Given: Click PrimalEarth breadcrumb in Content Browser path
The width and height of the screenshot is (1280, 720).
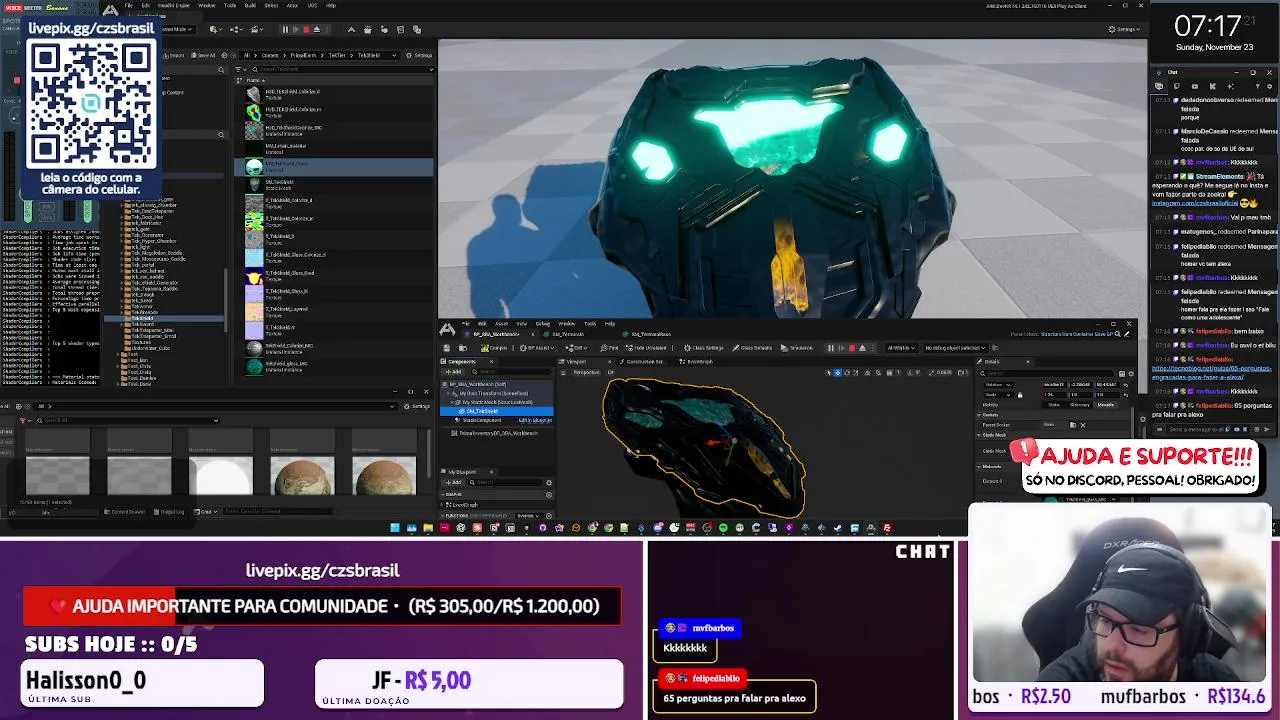Looking at the screenshot, I should [x=303, y=55].
